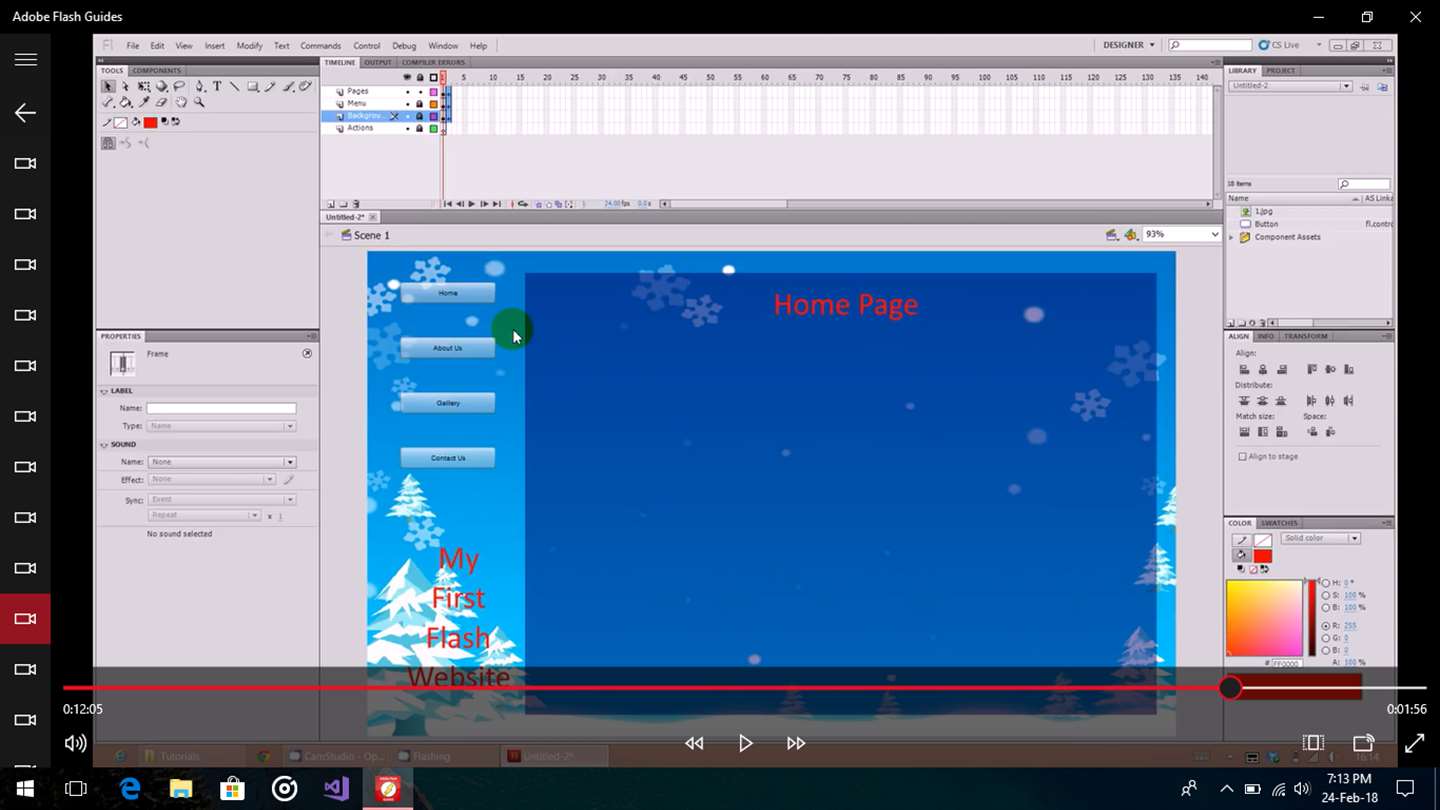Click the frame label Name input field
1440x810 pixels.
pos(221,408)
